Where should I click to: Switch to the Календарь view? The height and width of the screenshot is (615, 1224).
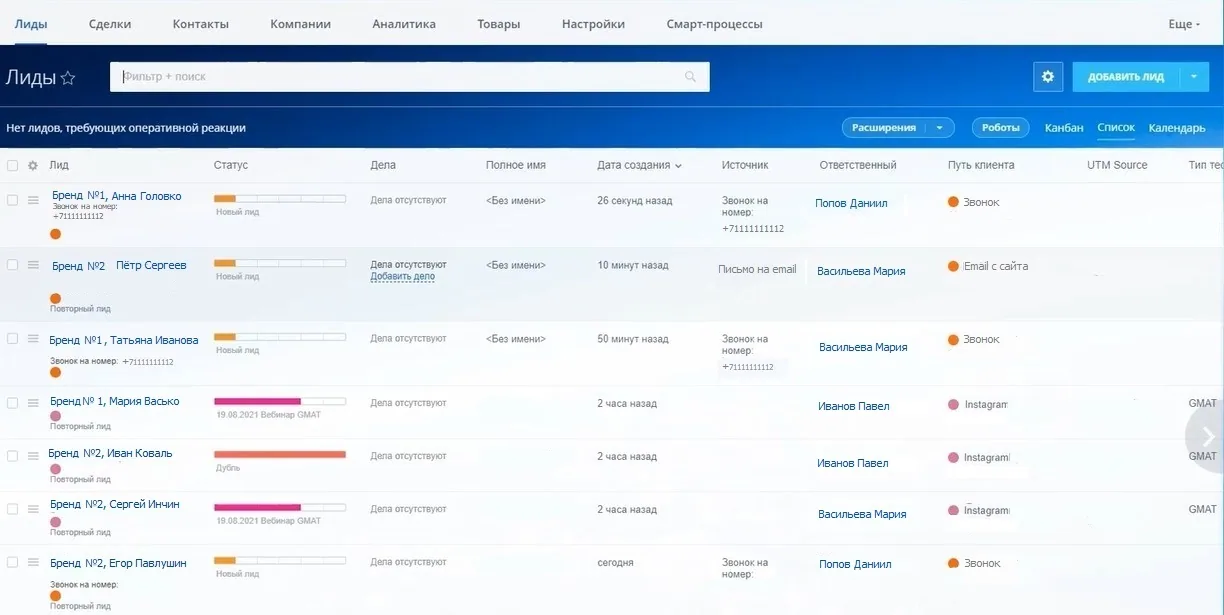[x=1177, y=128]
